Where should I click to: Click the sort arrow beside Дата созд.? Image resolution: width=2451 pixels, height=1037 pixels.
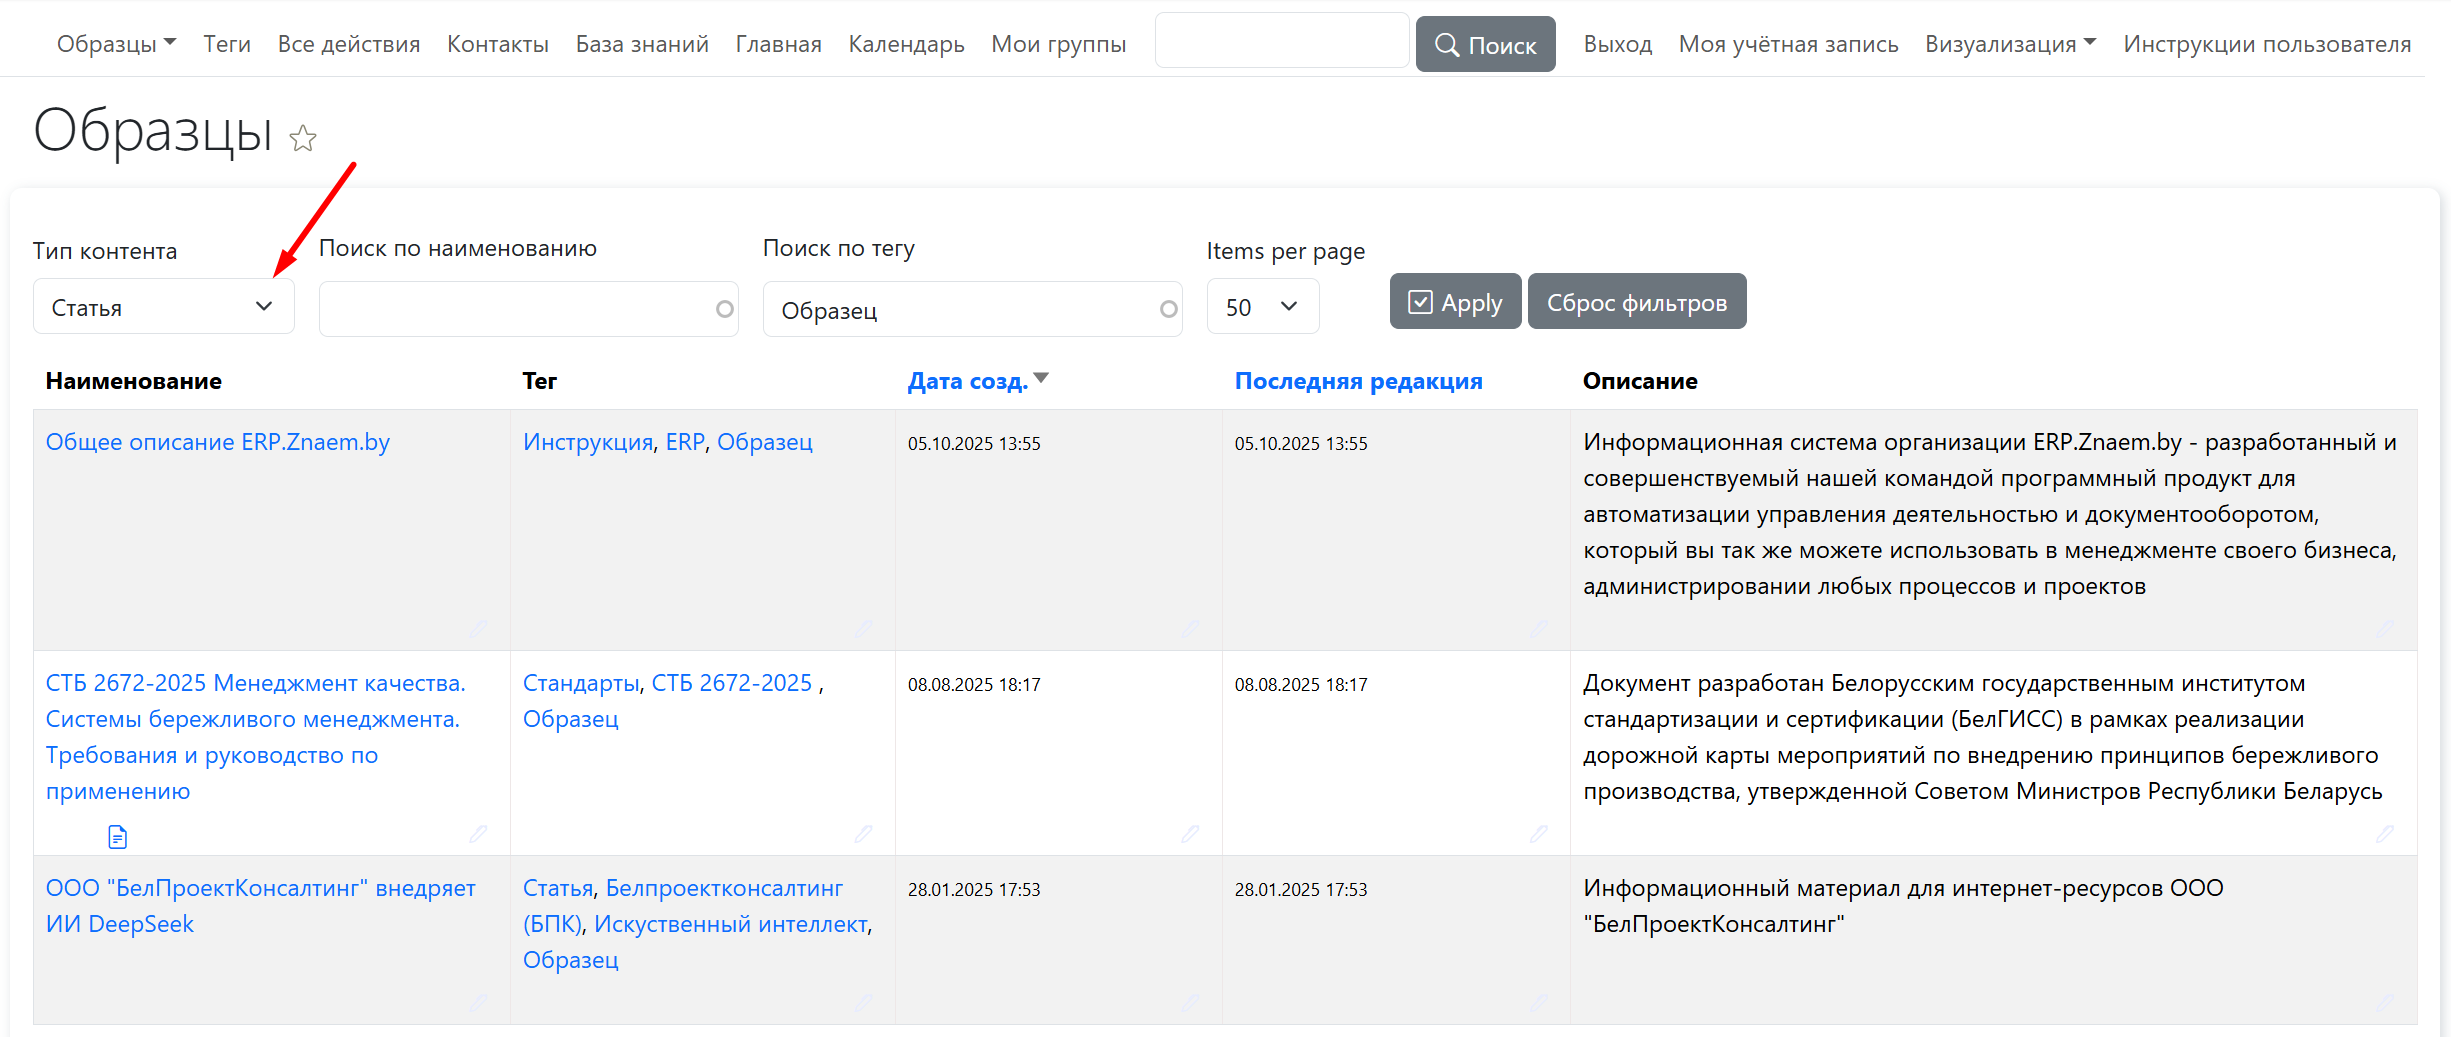click(1042, 378)
